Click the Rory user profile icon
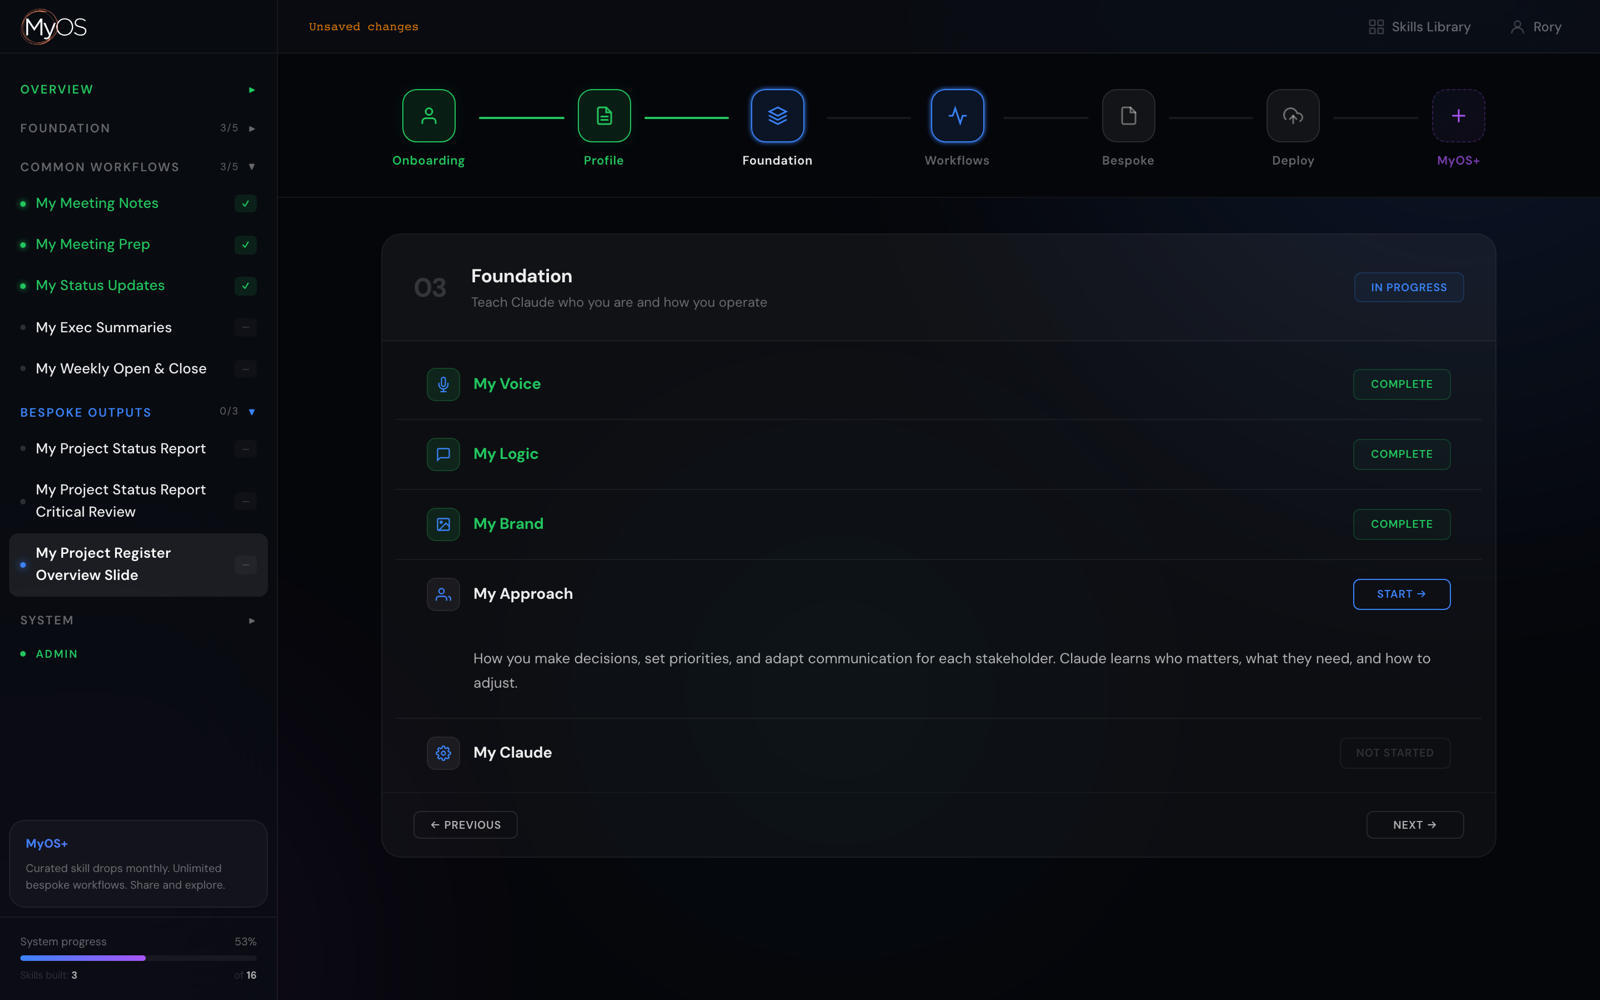 pyautogui.click(x=1517, y=27)
